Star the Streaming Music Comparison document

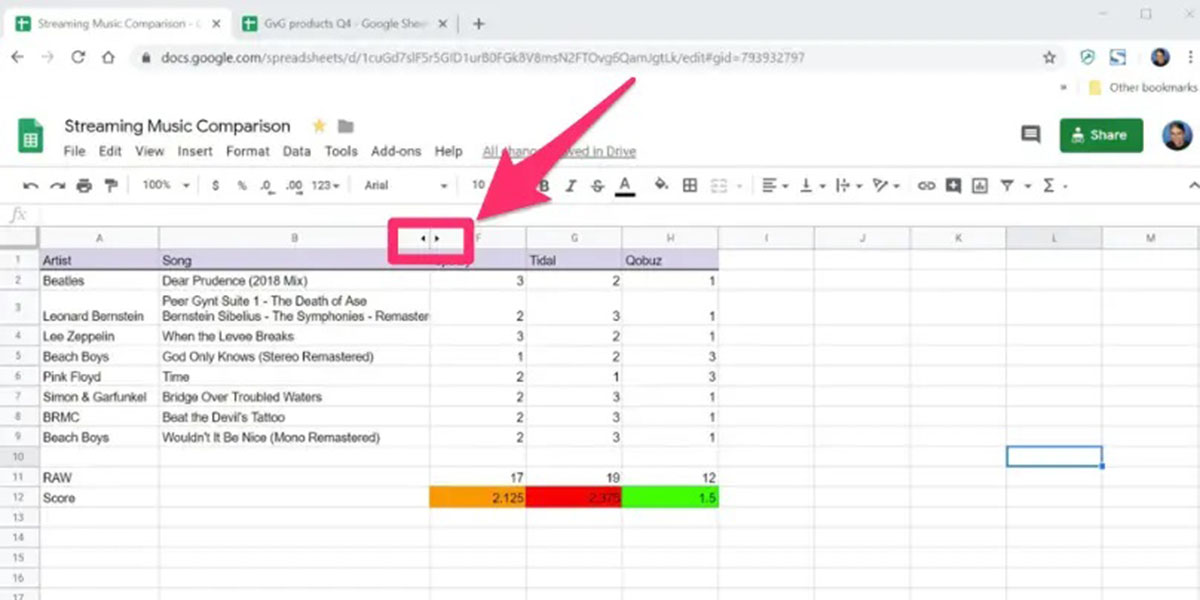click(319, 126)
